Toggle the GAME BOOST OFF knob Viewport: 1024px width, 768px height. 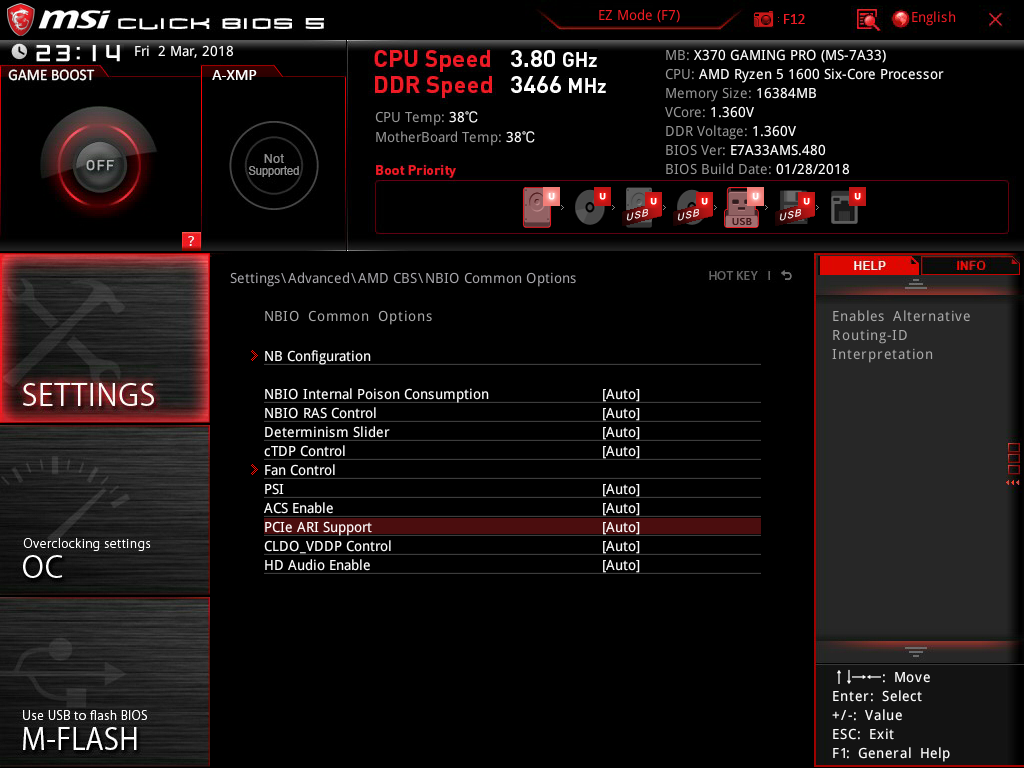[x=99, y=165]
